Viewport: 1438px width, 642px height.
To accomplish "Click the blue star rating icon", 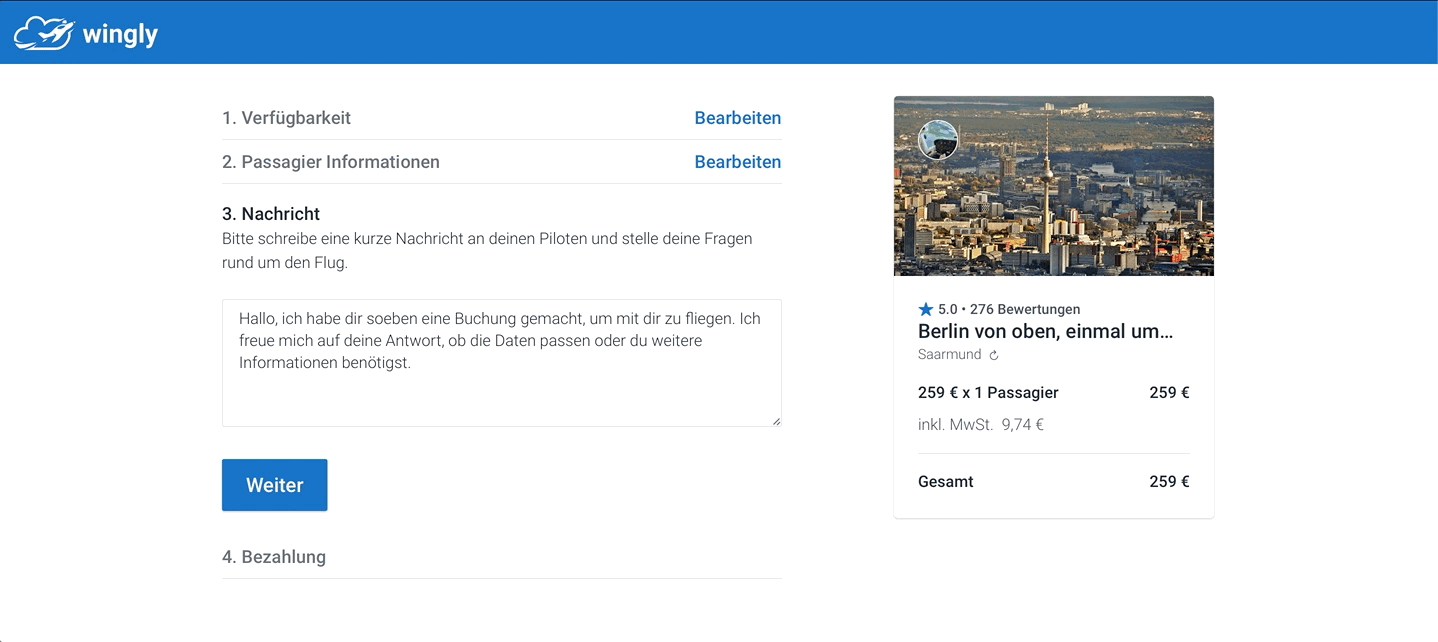I will [925, 309].
